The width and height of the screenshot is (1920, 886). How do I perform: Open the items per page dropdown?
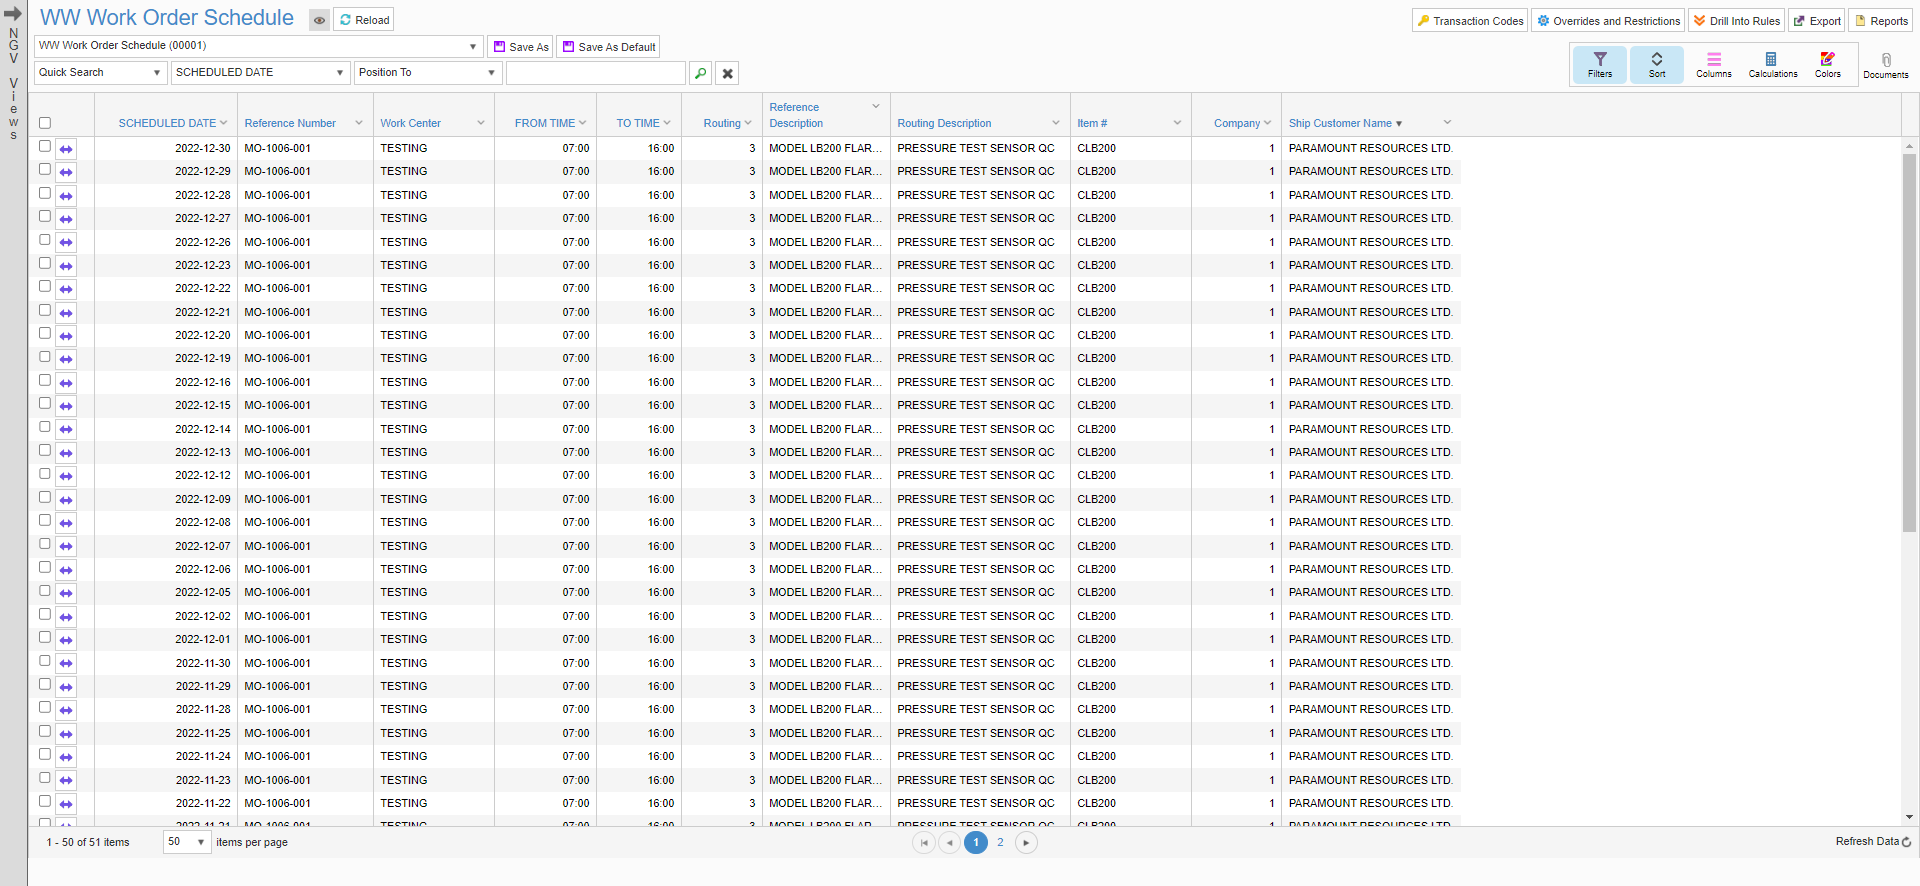click(187, 842)
